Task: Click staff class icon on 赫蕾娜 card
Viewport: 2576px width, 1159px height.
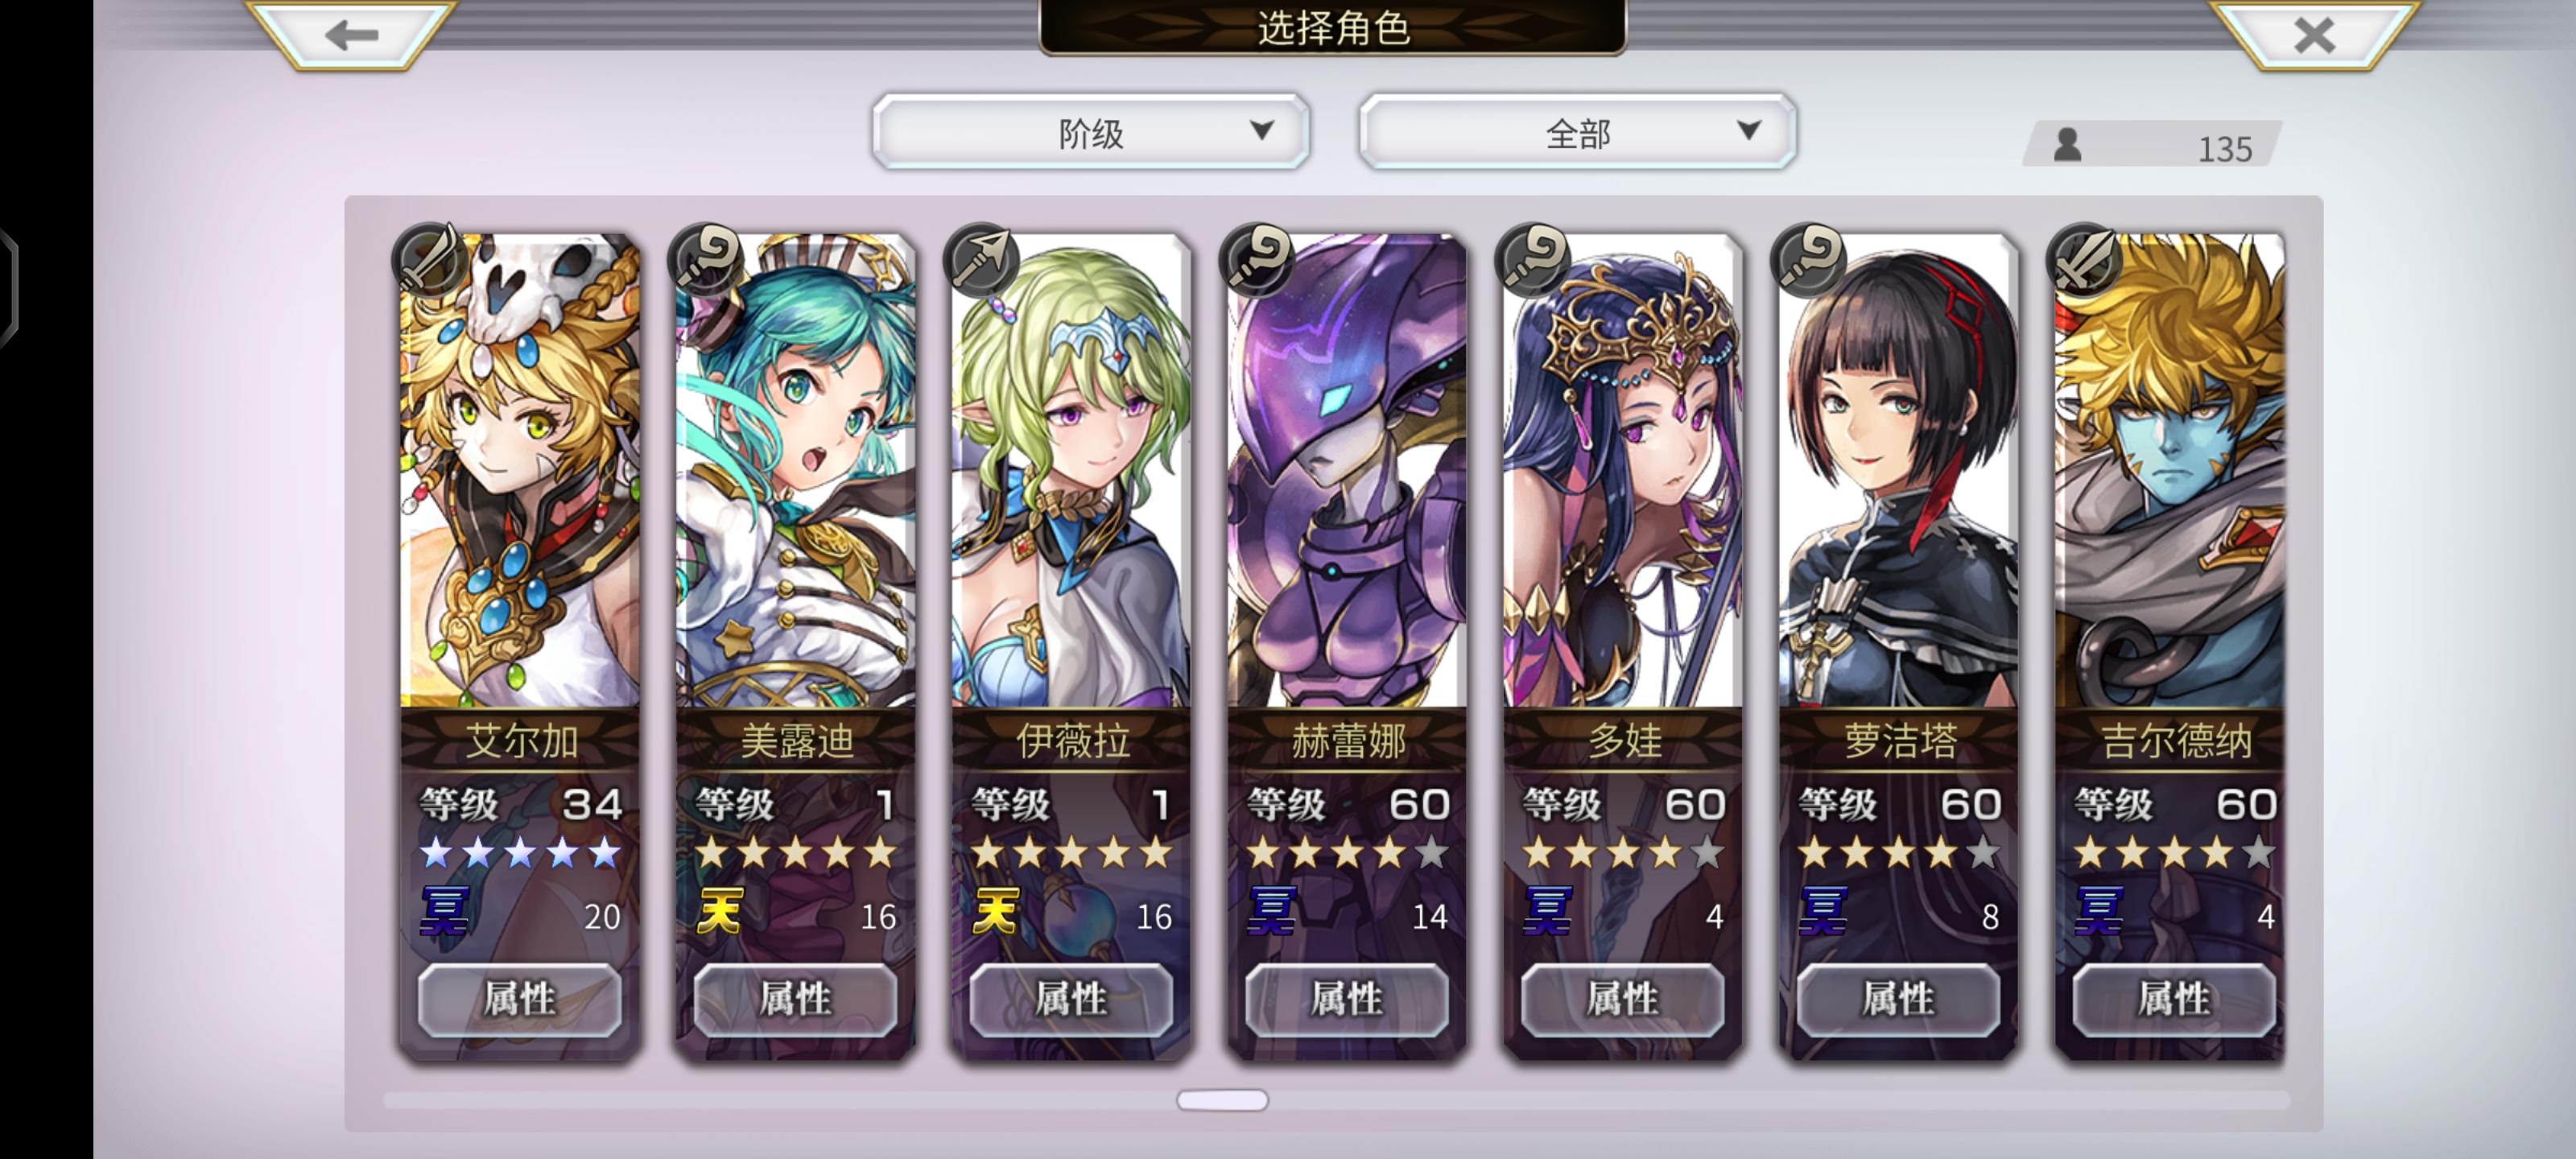Action: (x=1257, y=260)
